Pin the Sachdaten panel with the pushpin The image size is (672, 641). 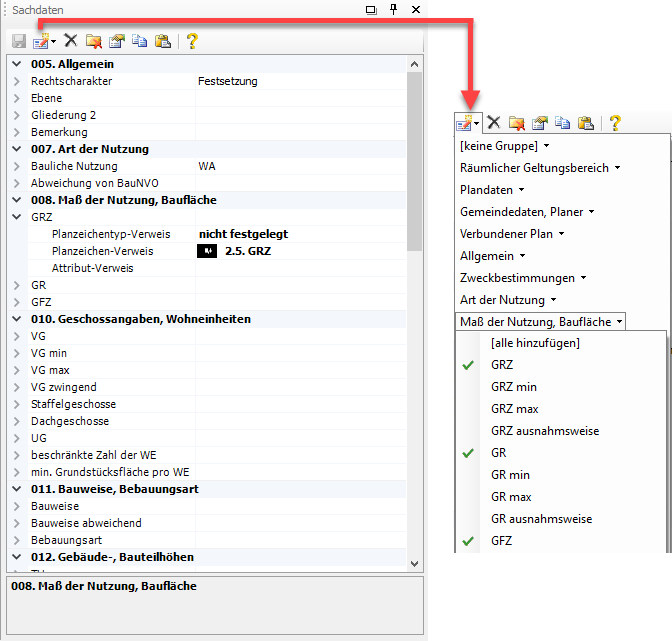coord(394,9)
